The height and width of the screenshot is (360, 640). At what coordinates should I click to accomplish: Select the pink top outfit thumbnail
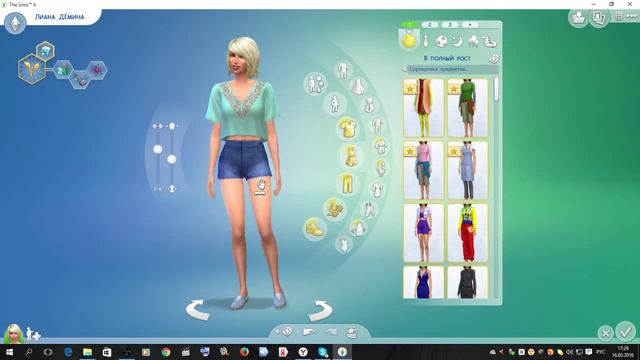coord(423,170)
